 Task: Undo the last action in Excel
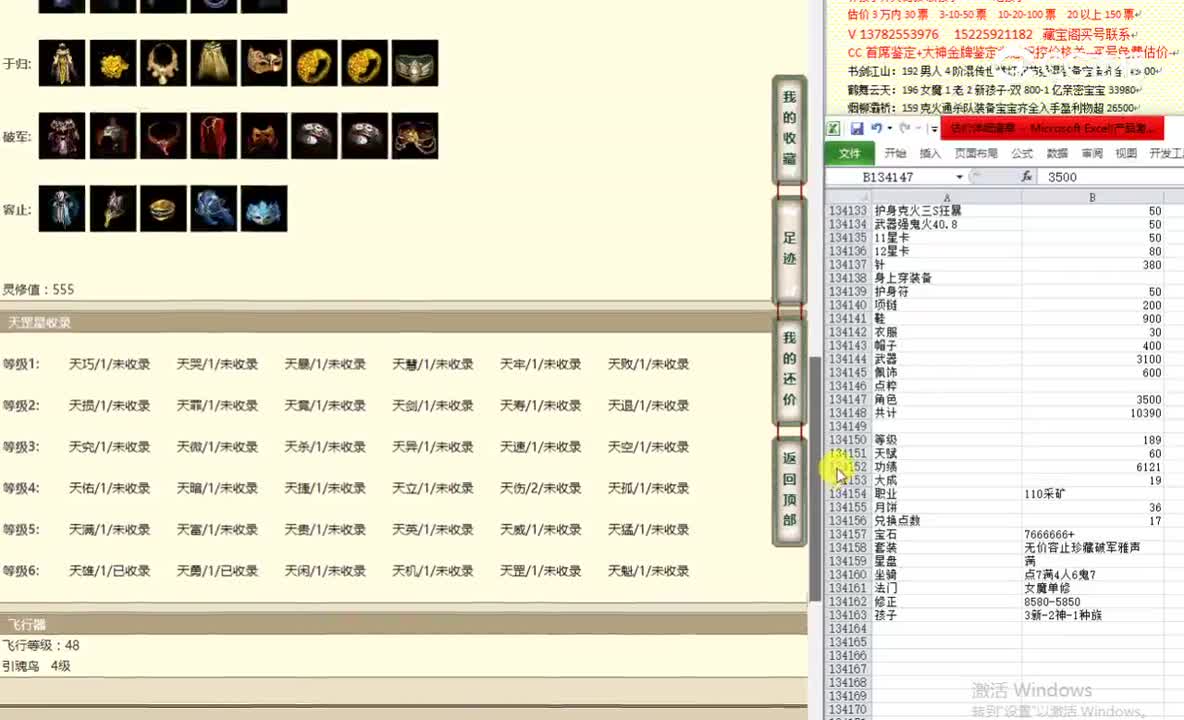(x=876, y=129)
